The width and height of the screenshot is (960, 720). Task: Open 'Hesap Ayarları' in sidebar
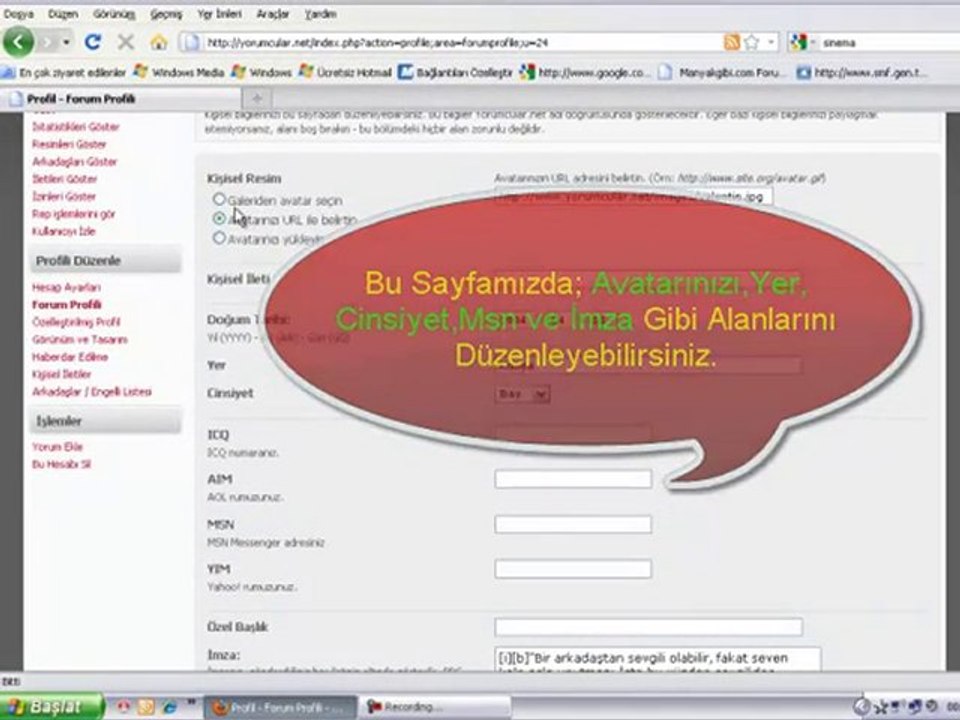click(x=66, y=287)
